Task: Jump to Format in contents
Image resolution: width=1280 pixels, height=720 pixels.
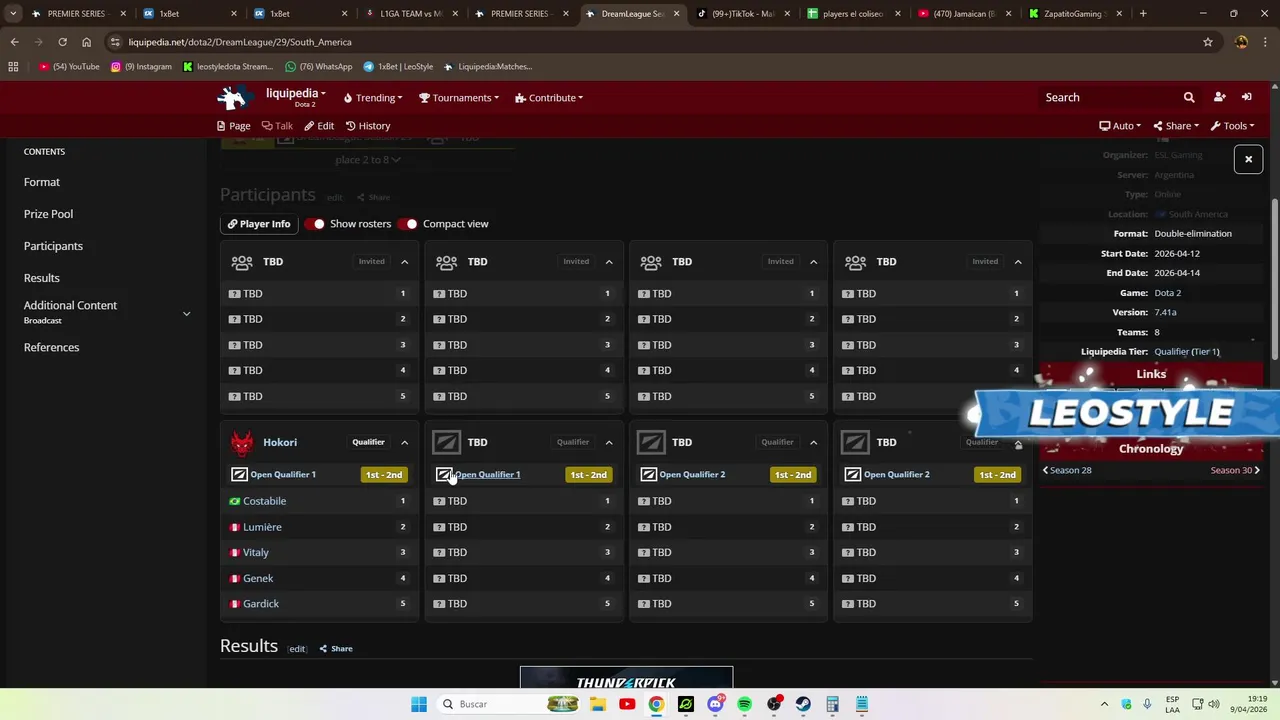Action: [42, 182]
